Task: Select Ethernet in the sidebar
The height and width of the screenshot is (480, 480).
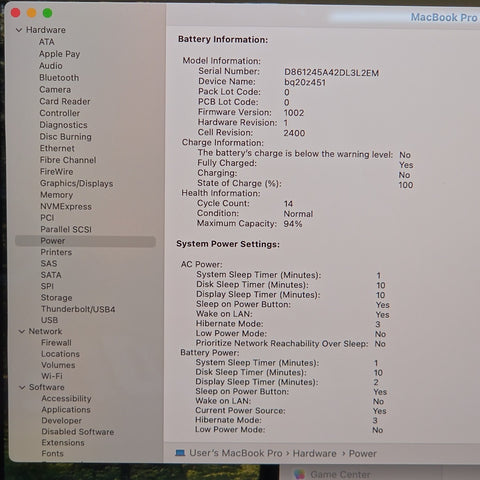Action: pos(57,148)
